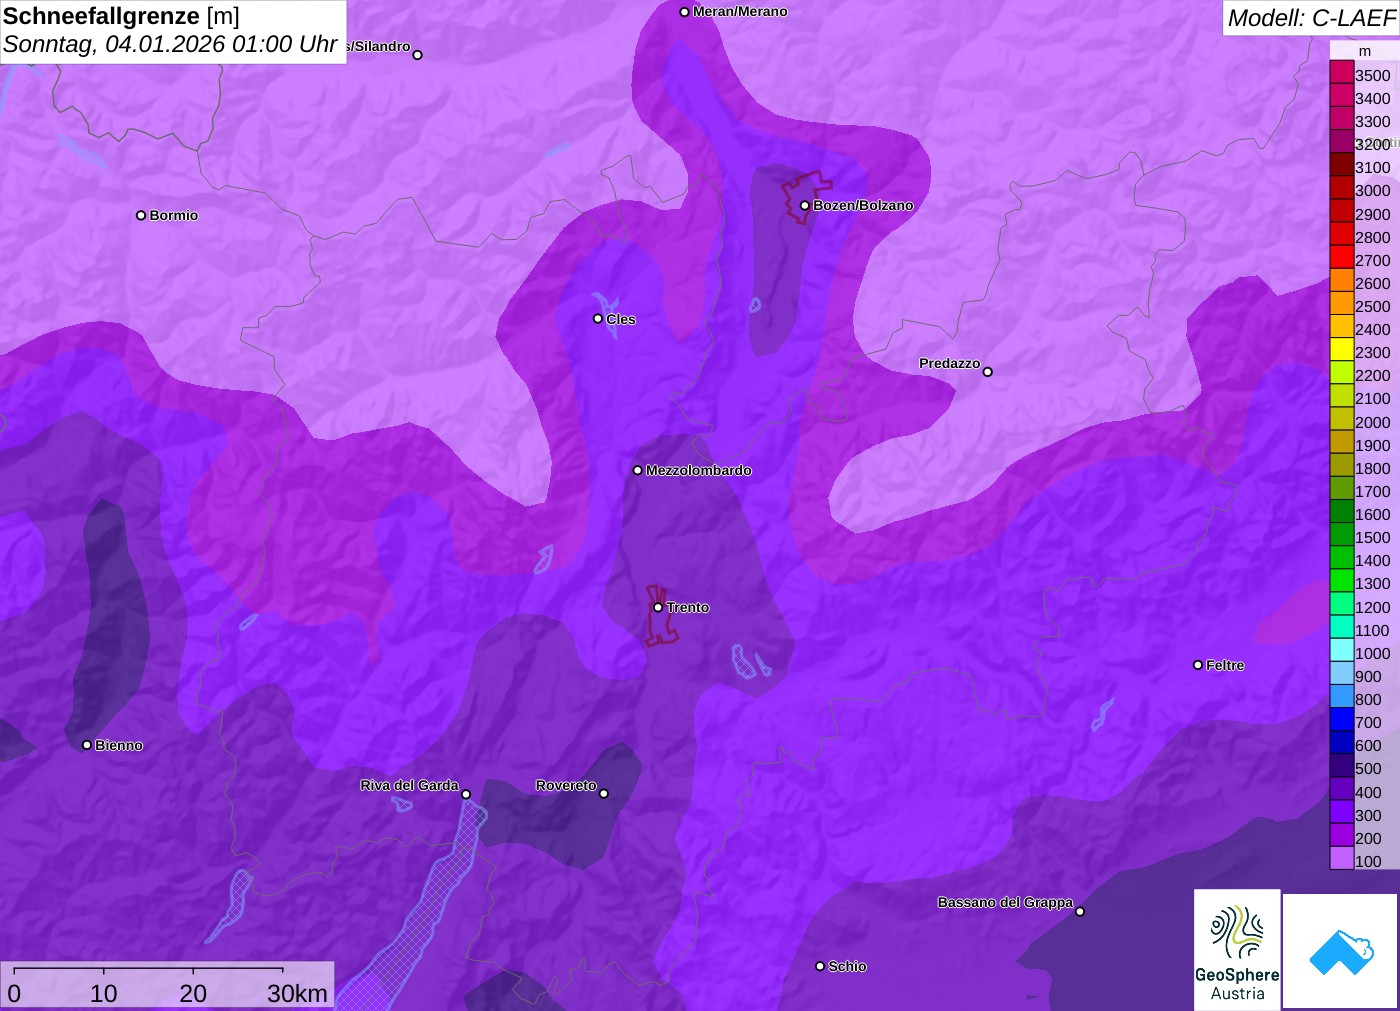Click the red Trento municipality outline
1400x1011 pixels.
pyautogui.click(x=660, y=615)
